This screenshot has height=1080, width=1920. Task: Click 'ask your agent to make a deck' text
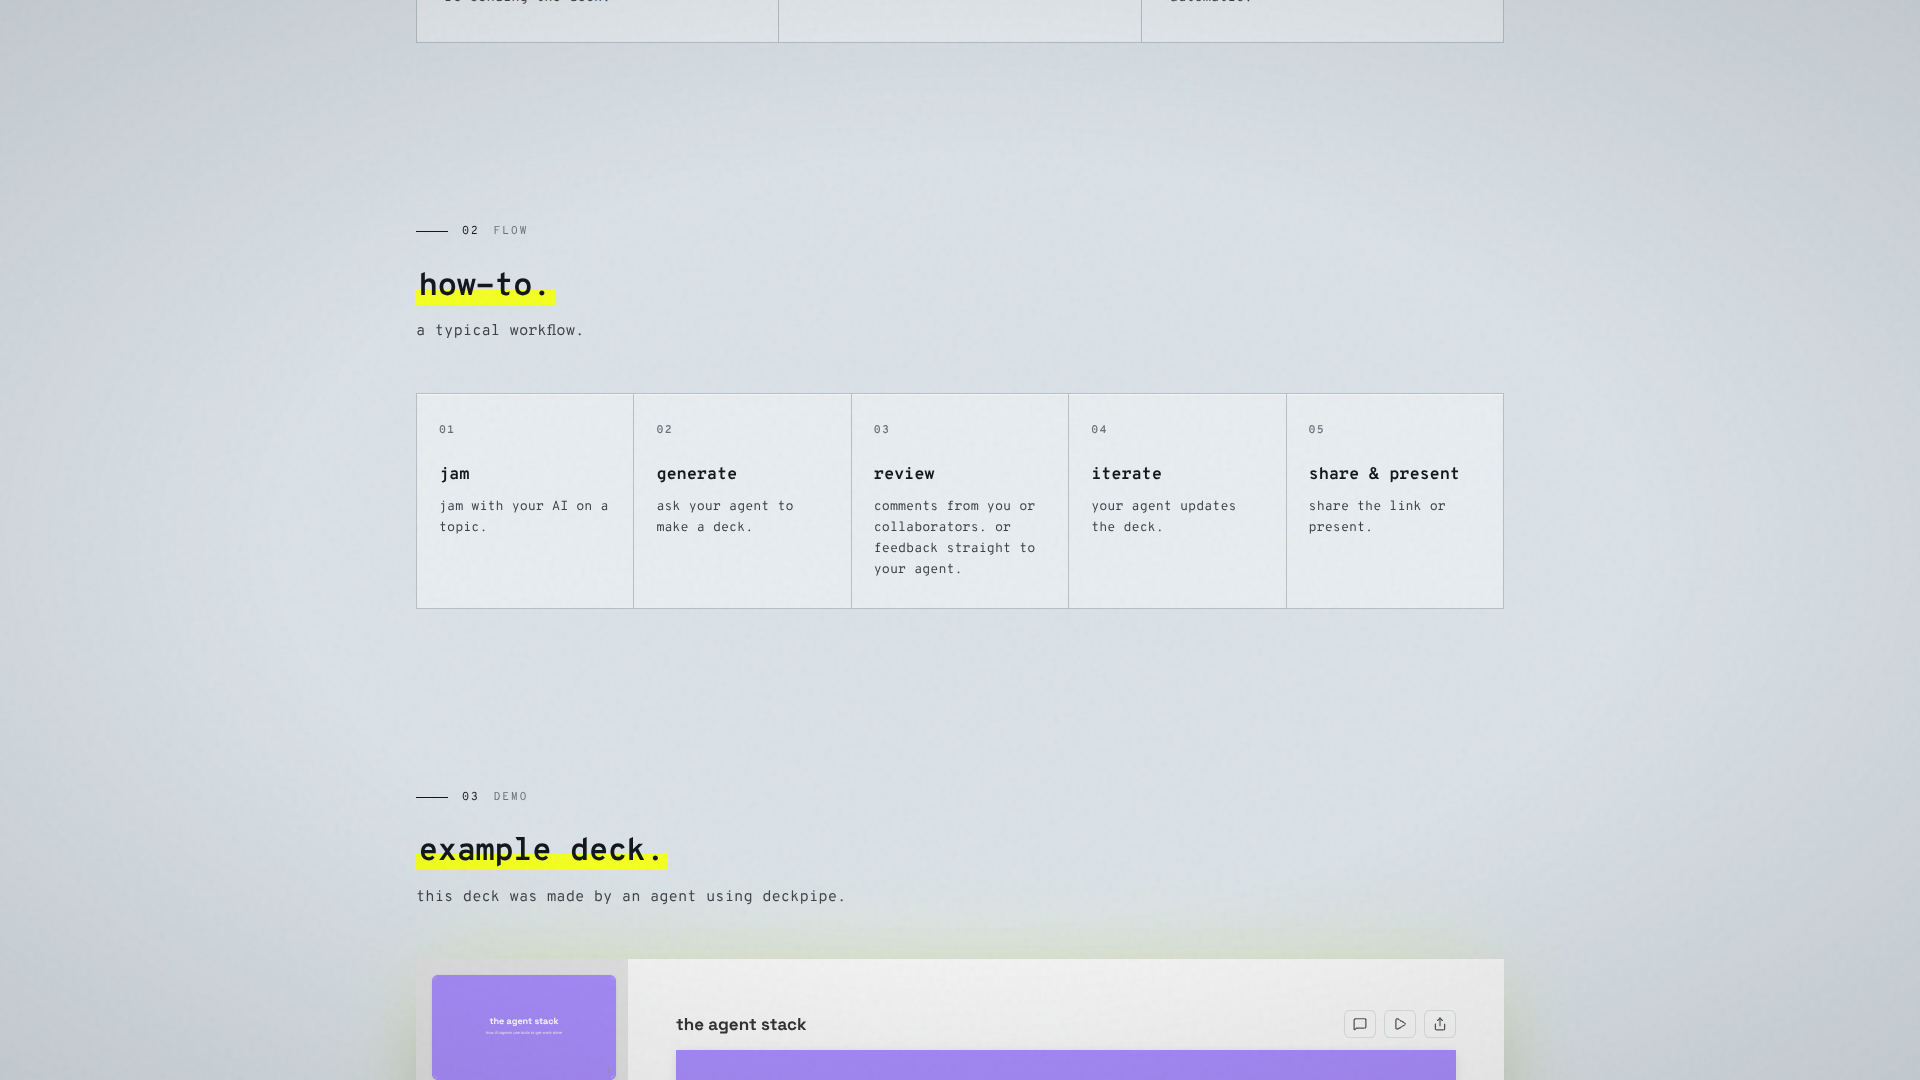724,517
